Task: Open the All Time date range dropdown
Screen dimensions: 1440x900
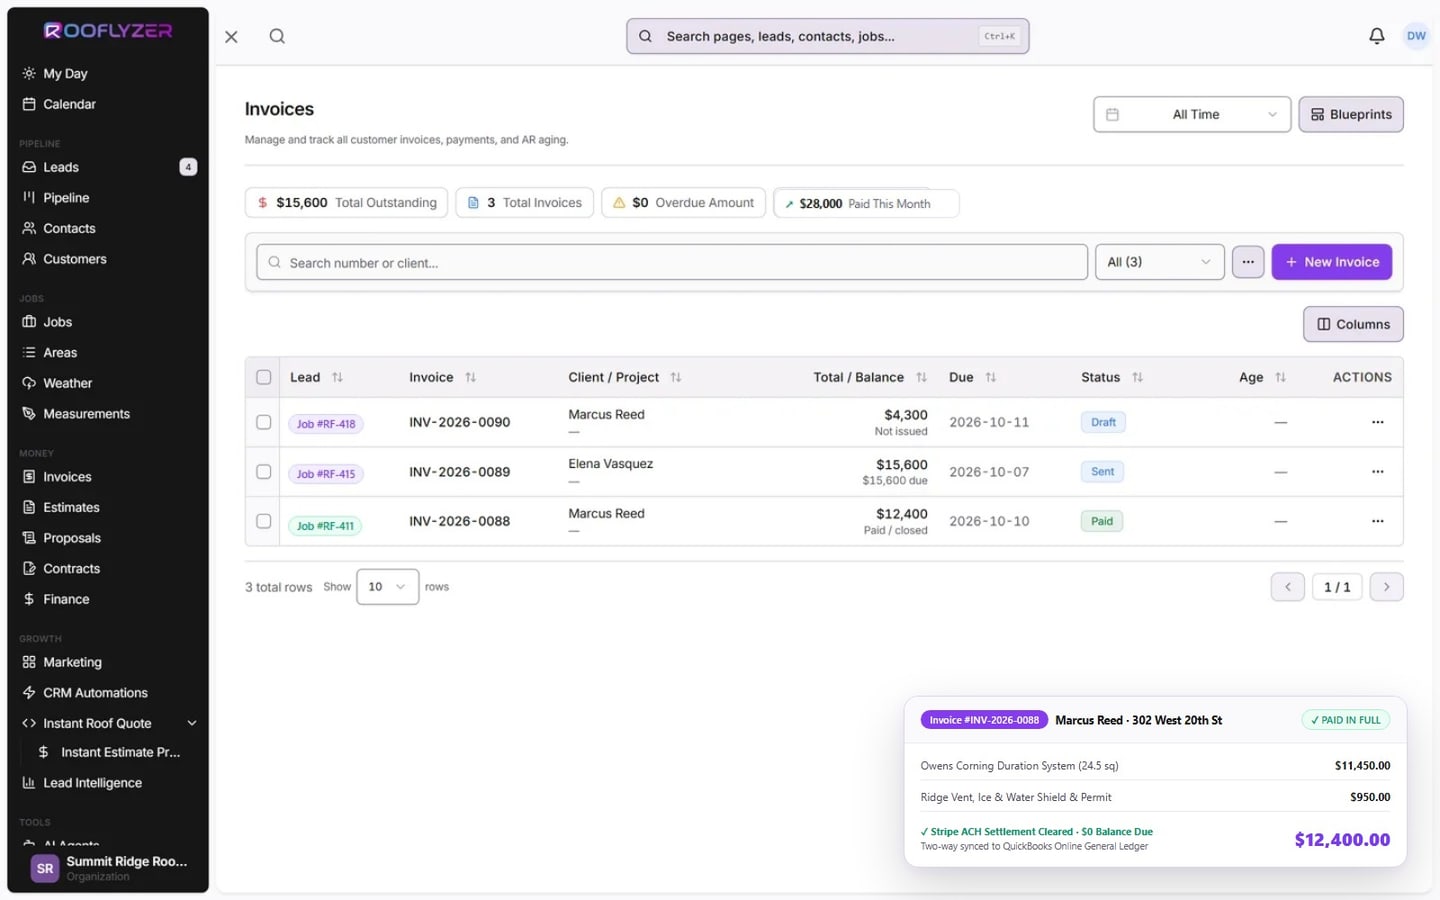Action: click(x=1192, y=114)
